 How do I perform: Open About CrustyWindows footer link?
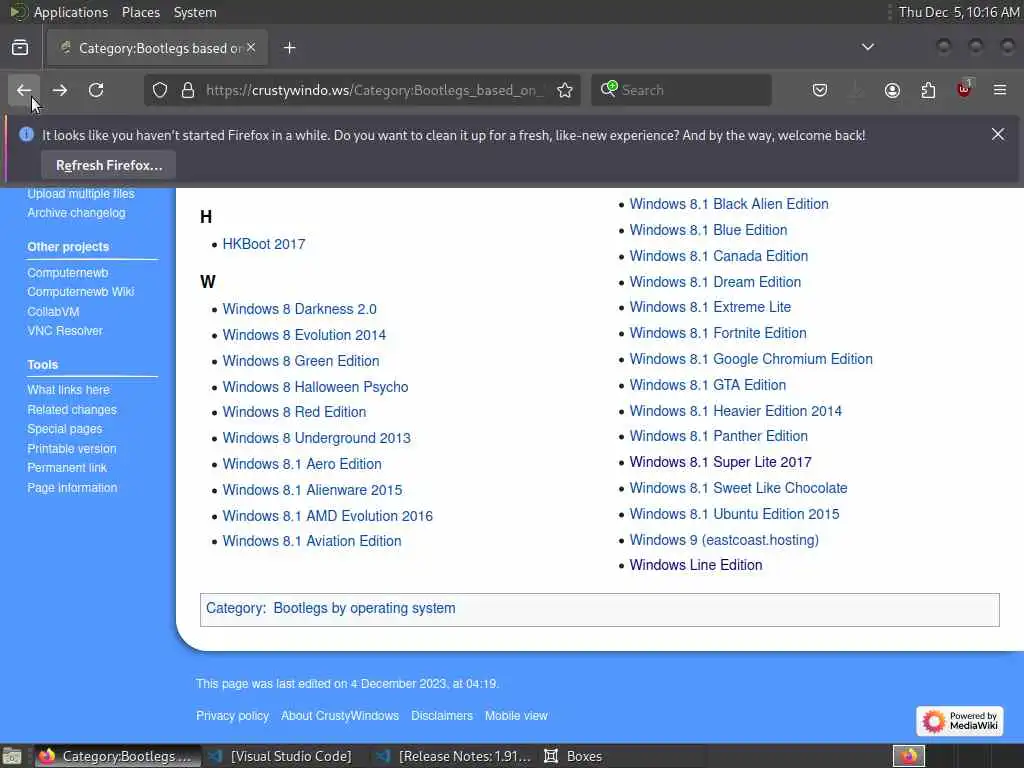click(x=340, y=716)
